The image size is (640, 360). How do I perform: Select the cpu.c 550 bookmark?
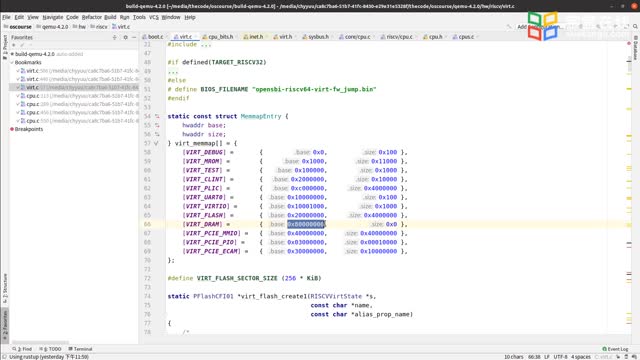(x=78, y=121)
